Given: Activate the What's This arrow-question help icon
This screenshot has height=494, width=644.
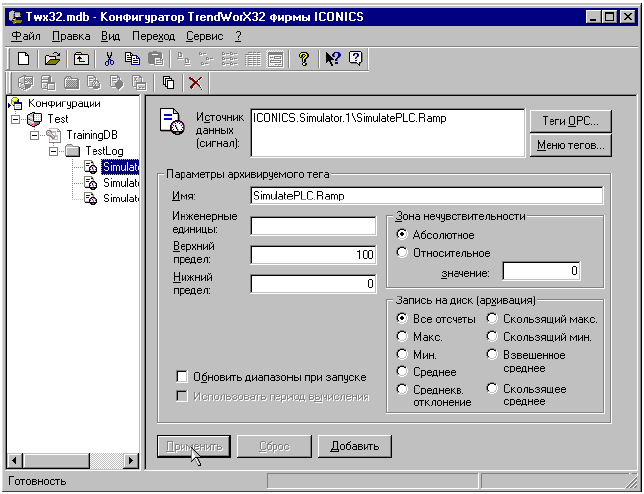Looking at the screenshot, I should coord(333,59).
